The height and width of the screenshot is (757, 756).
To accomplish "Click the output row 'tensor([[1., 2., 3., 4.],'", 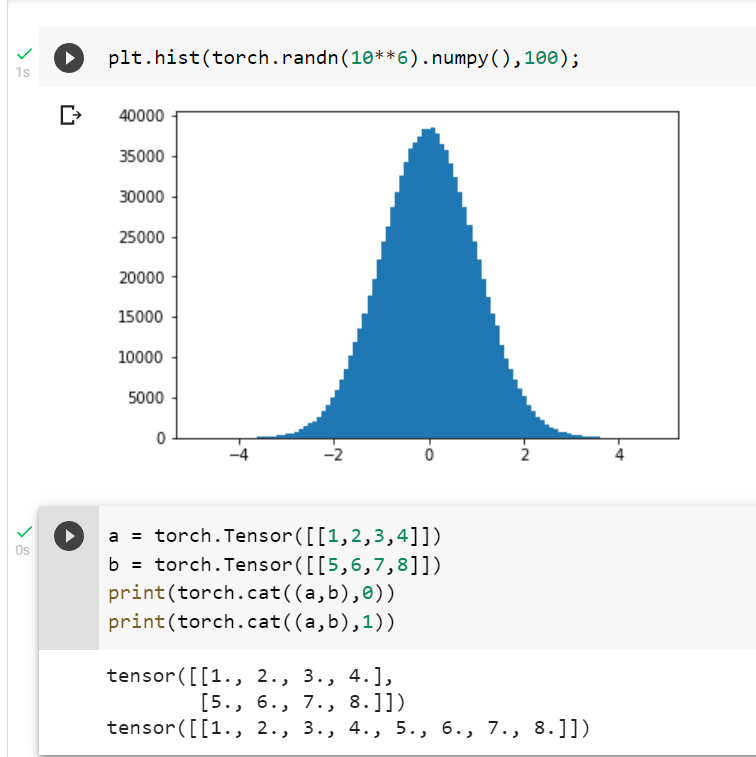I will click(250, 676).
